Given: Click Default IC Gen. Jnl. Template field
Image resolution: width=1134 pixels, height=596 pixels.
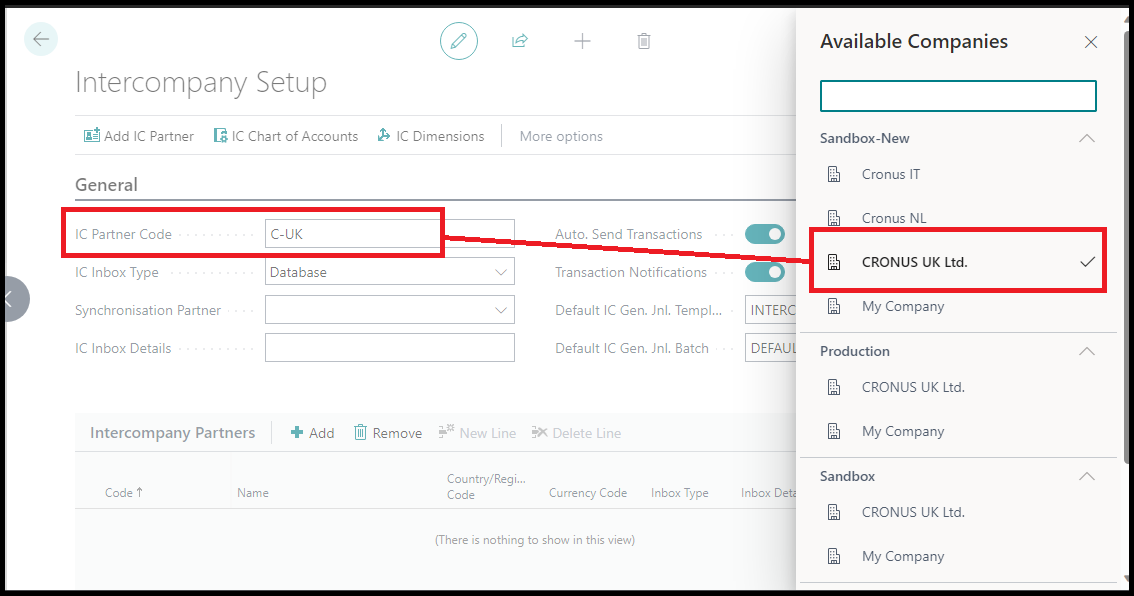Looking at the screenshot, I should click(771, 310).
